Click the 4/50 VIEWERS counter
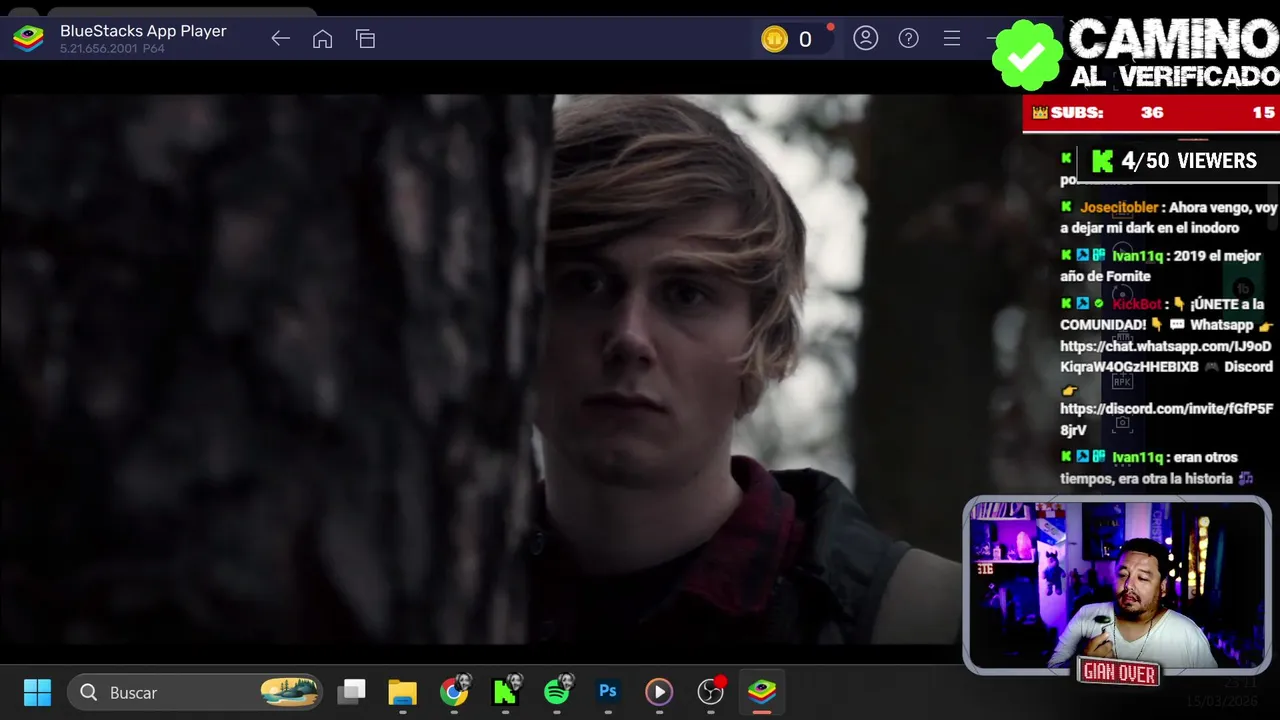Image resolution: width=1280 pixels, height=720 pixels. [1176, 161]
